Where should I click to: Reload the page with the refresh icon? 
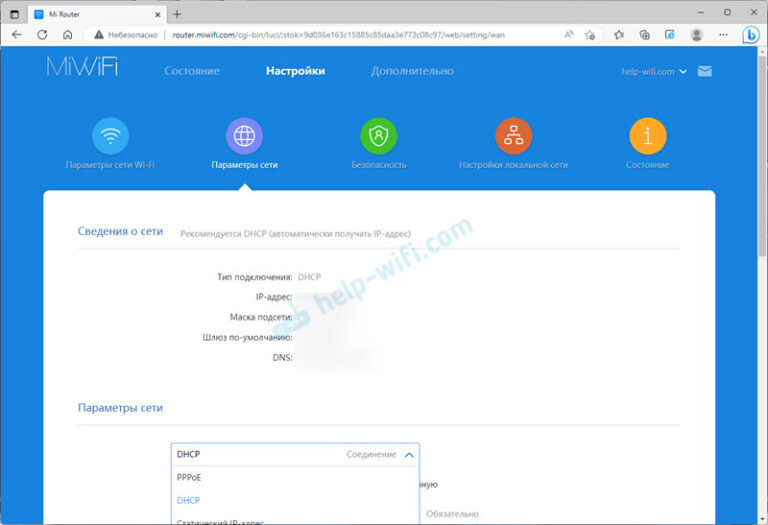(x=42, y=35)
